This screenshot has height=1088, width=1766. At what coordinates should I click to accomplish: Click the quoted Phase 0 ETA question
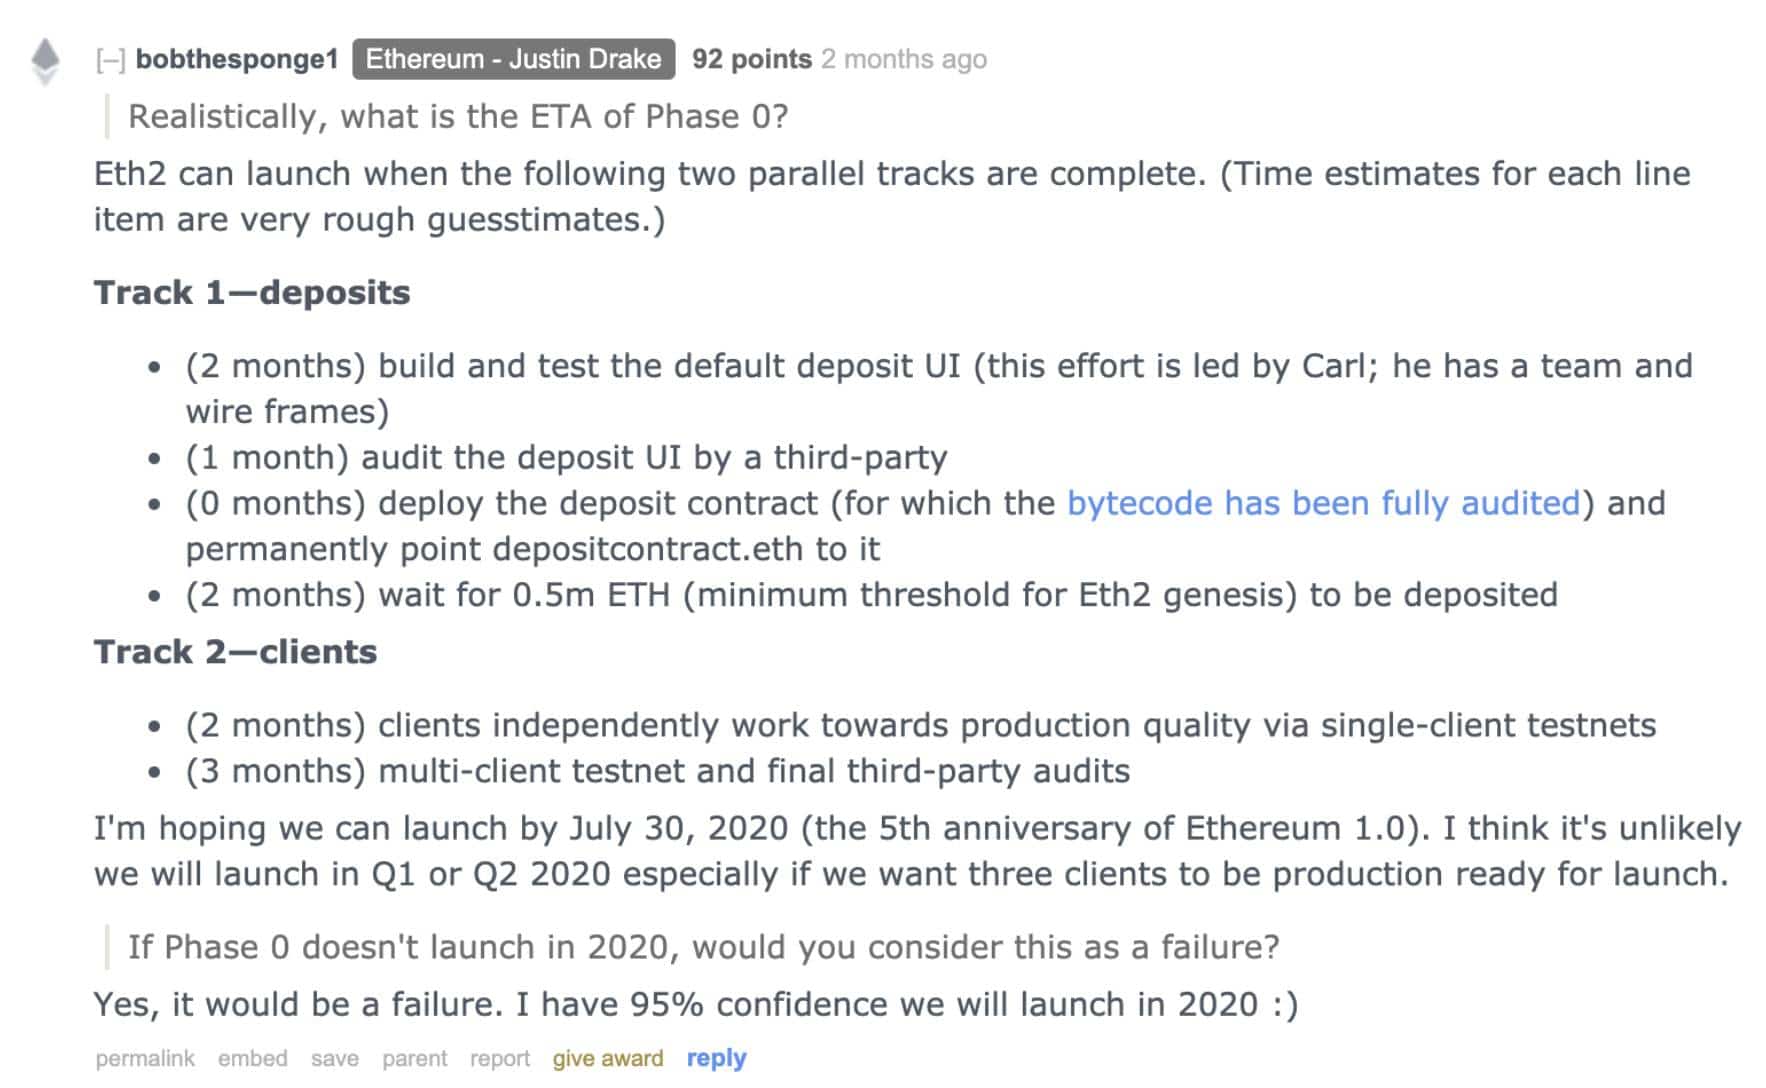[x=458, y=117]
